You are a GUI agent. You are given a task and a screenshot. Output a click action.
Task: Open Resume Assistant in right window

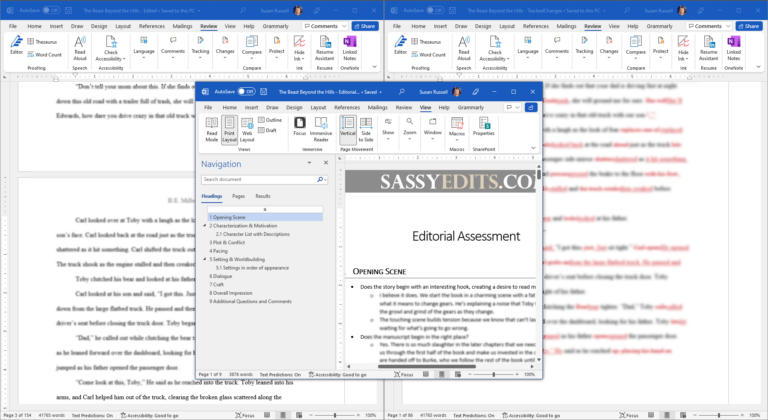tap(708, 48)
